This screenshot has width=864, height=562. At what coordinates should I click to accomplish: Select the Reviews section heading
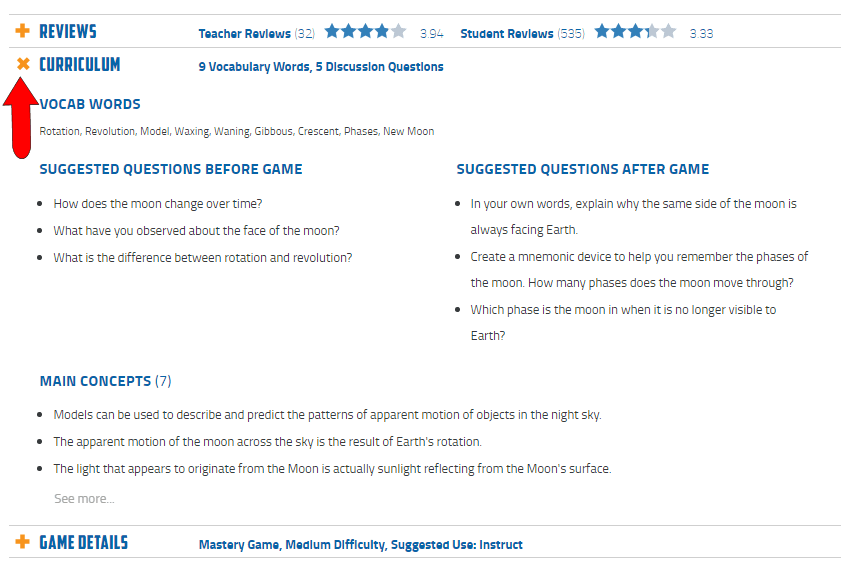pos(68,32)
